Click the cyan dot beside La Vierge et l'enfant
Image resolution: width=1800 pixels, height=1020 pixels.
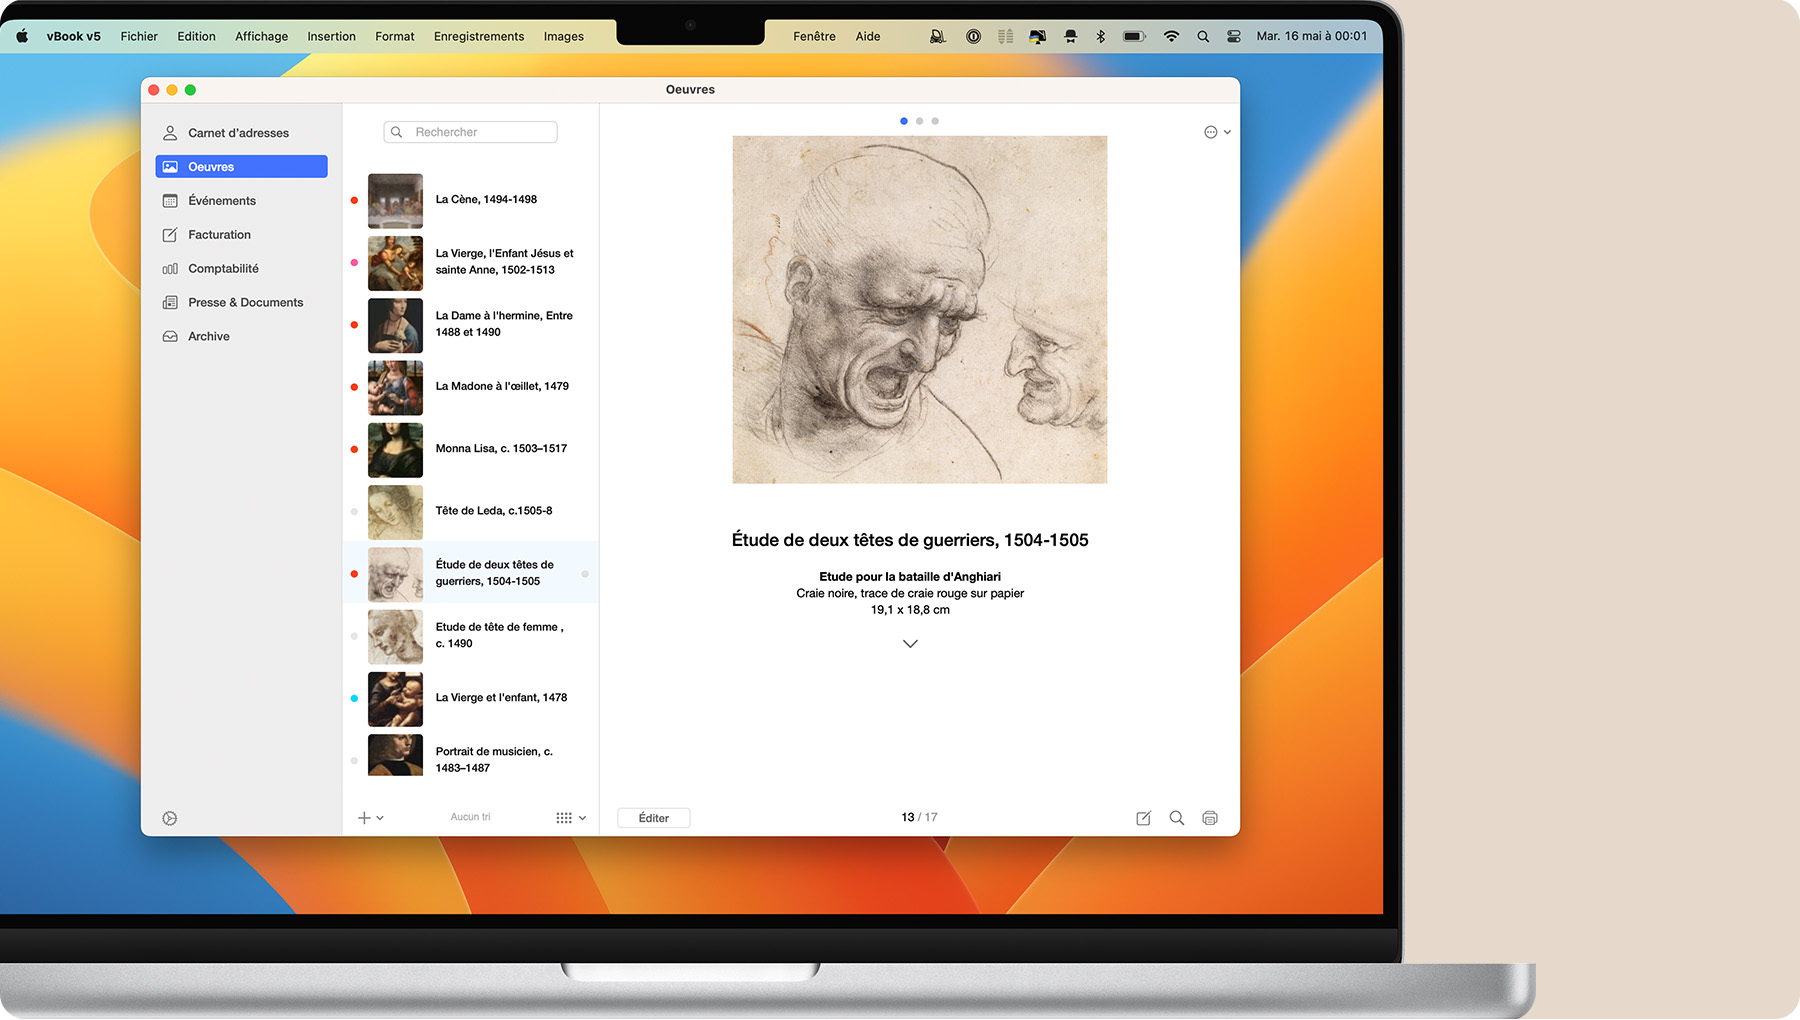[354, 698]
